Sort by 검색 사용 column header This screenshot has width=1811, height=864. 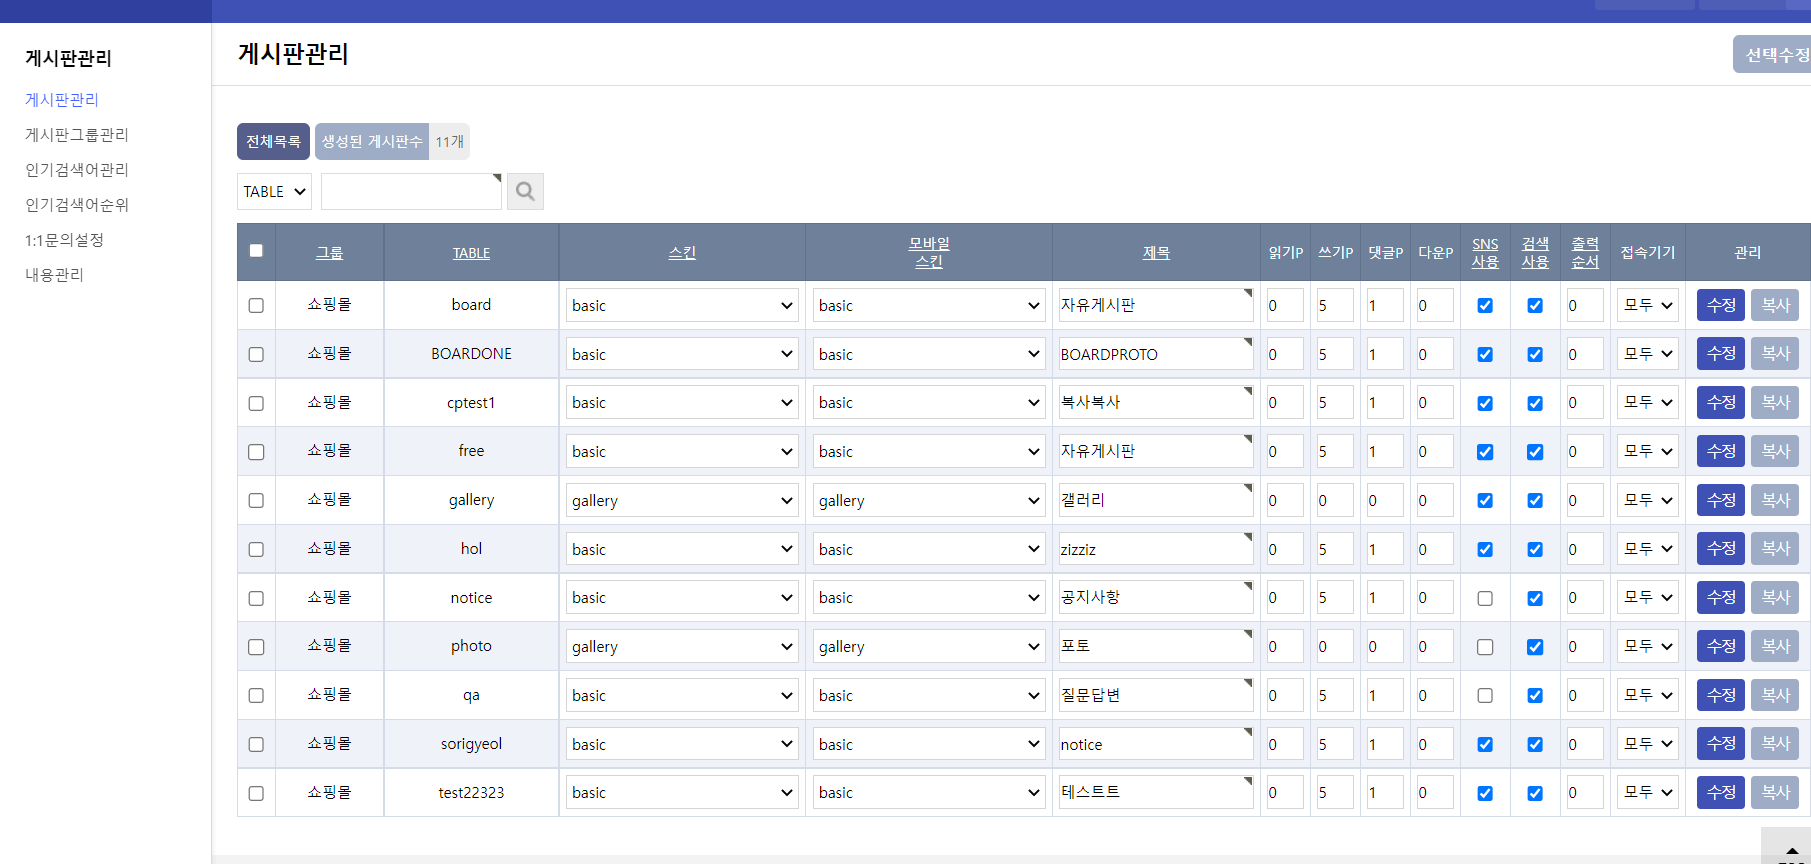(x=1535, y=252)
